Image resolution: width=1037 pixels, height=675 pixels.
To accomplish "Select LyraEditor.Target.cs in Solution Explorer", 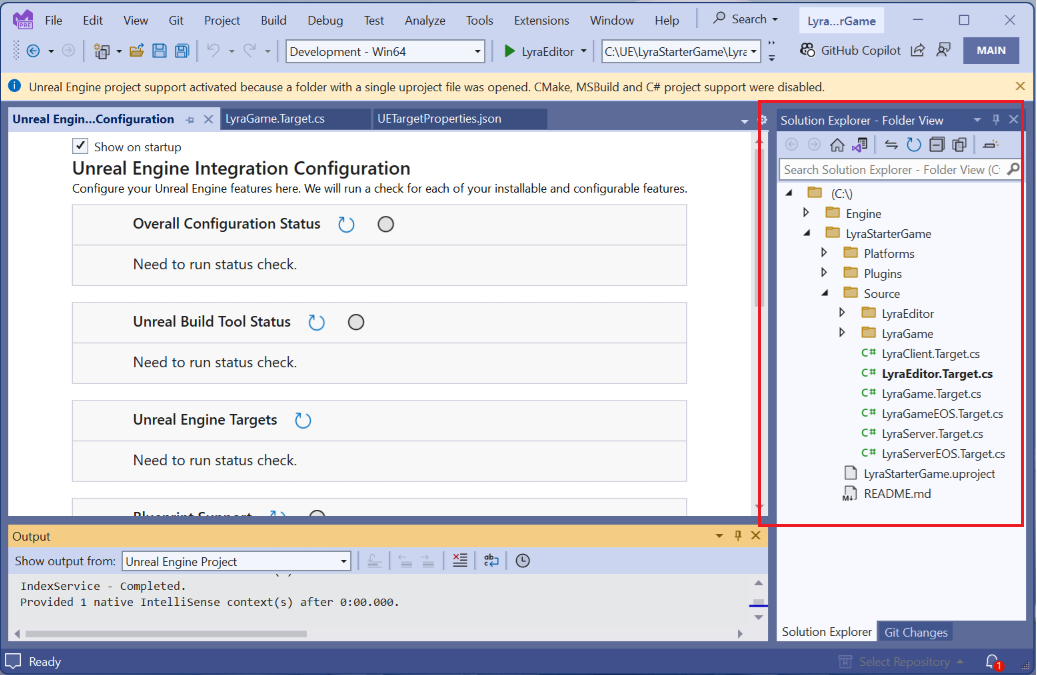I will coord(937,374).
